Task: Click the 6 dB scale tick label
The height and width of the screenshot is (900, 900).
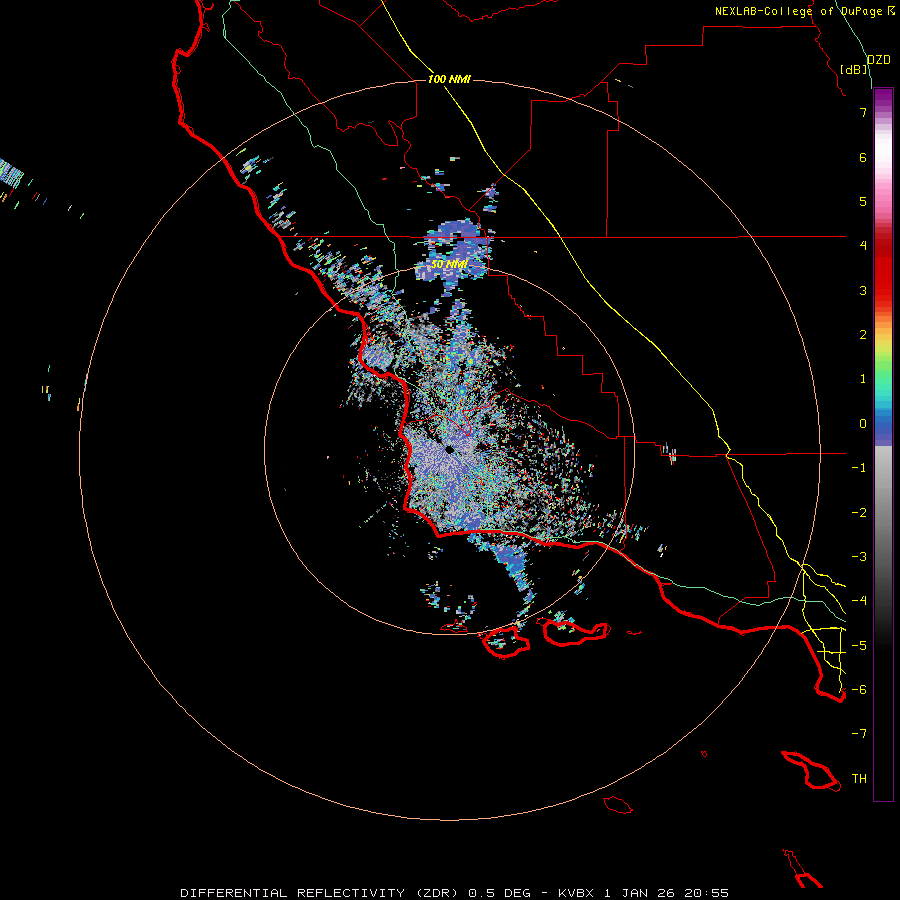Action: point(862,157)
